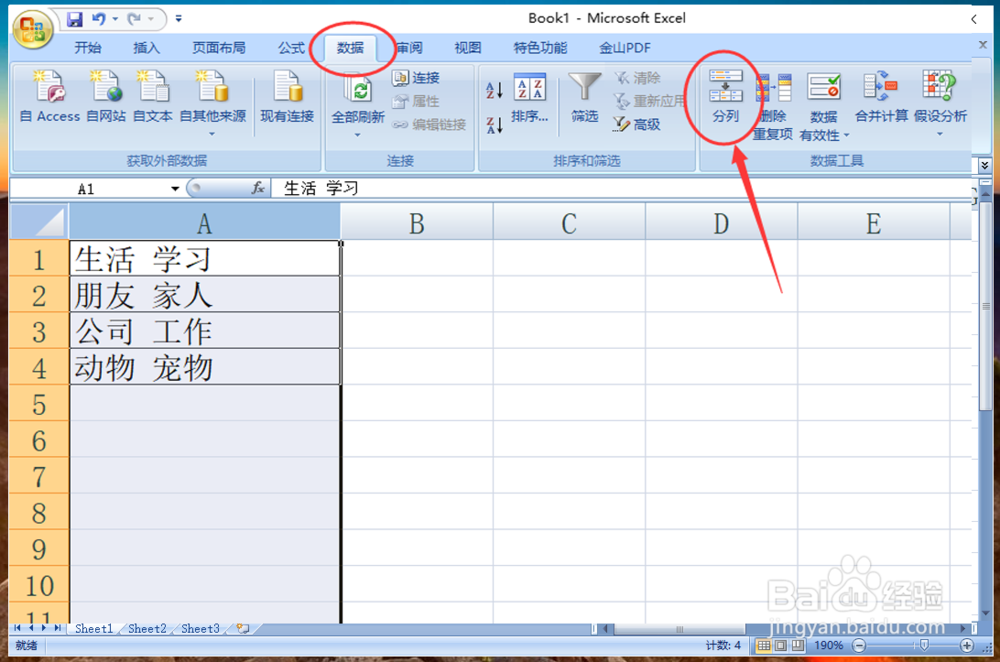
Task: Select column D header
Action: click(721, 223)
